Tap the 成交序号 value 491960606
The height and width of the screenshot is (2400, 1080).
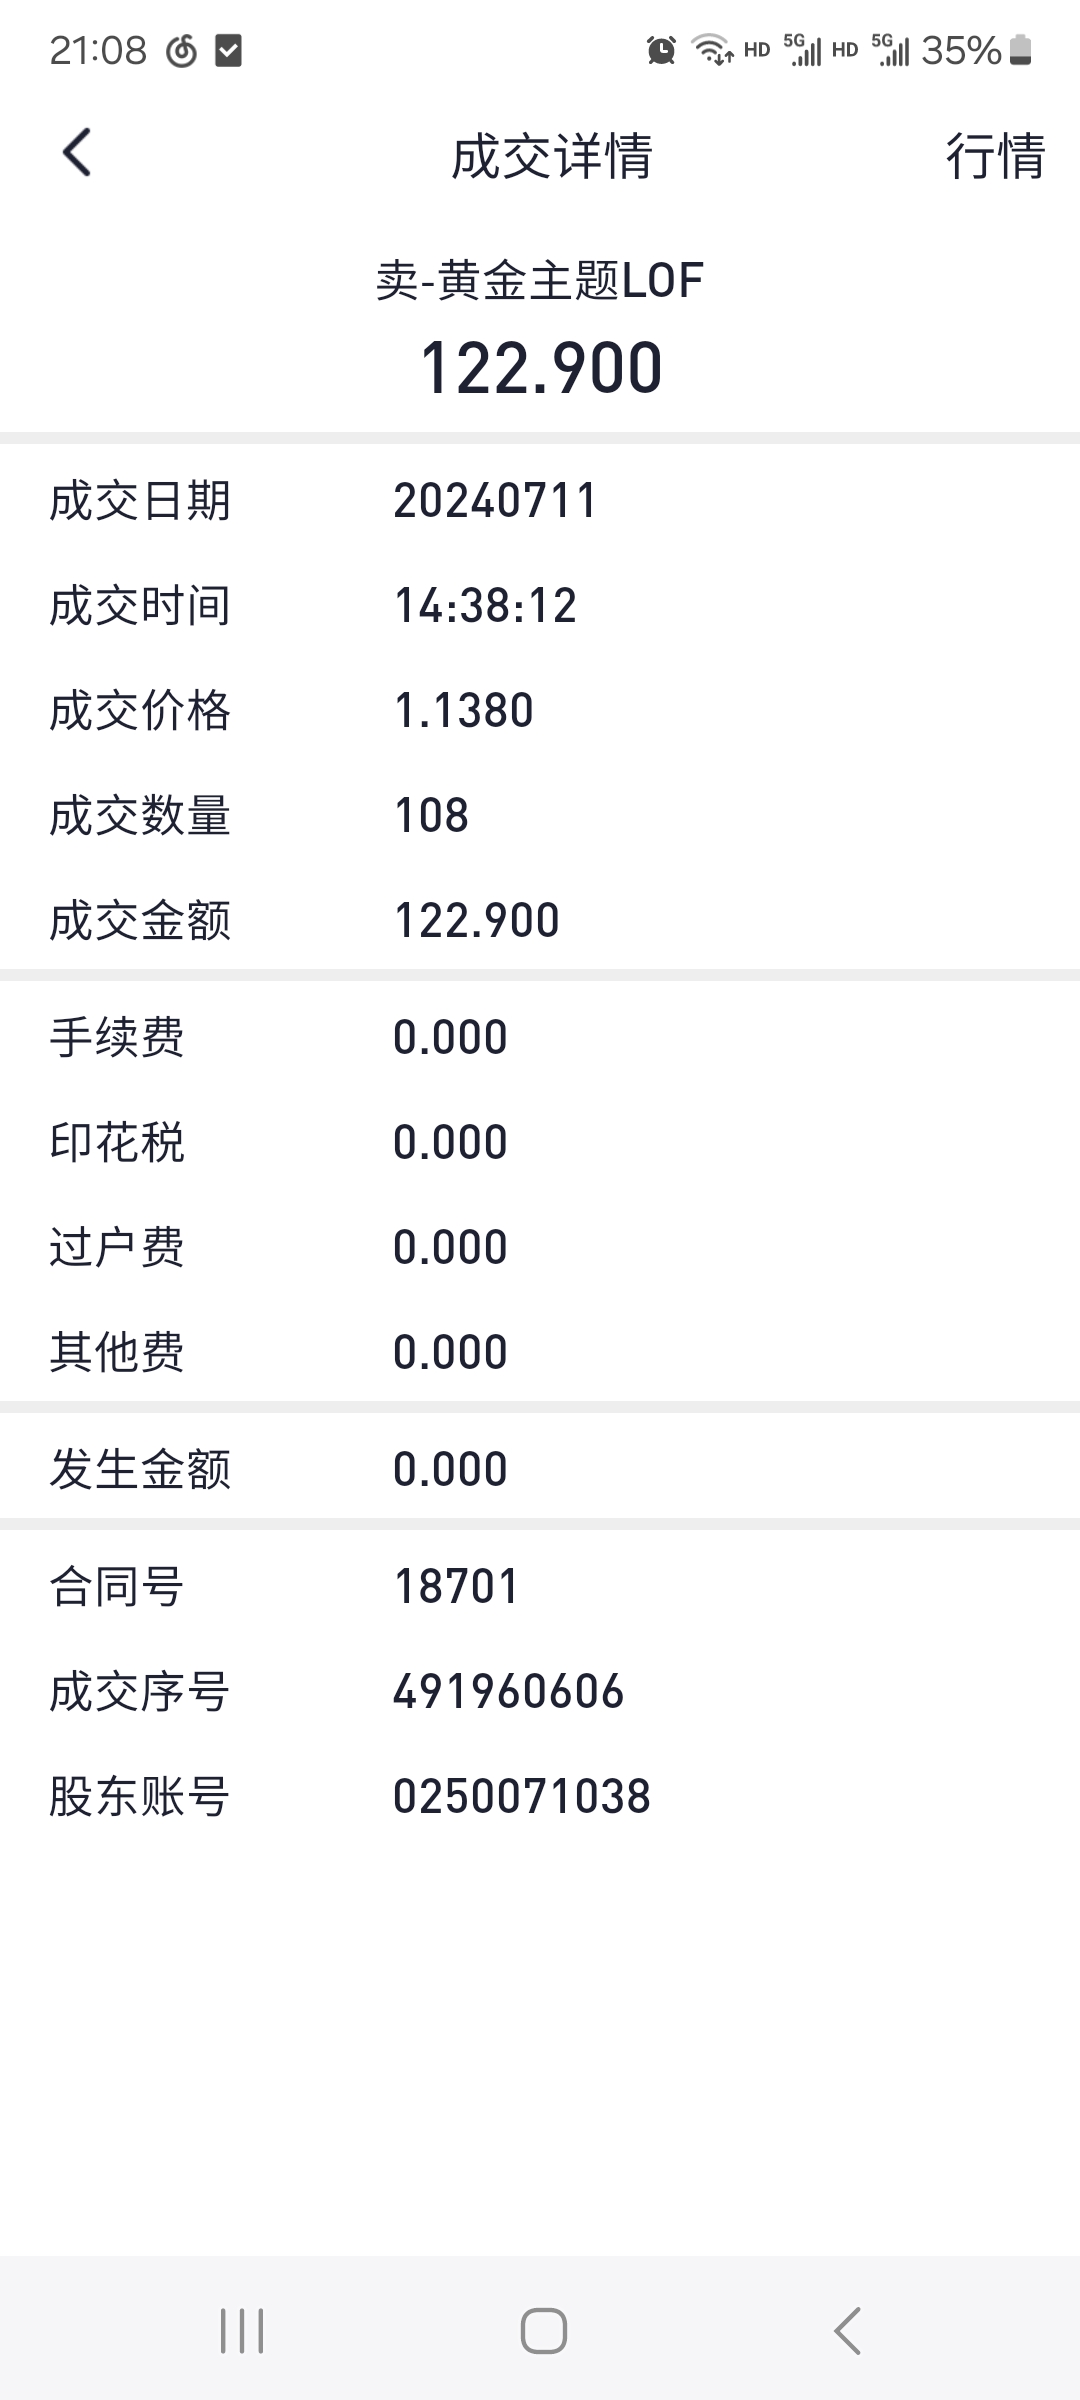pos(508,1692)
